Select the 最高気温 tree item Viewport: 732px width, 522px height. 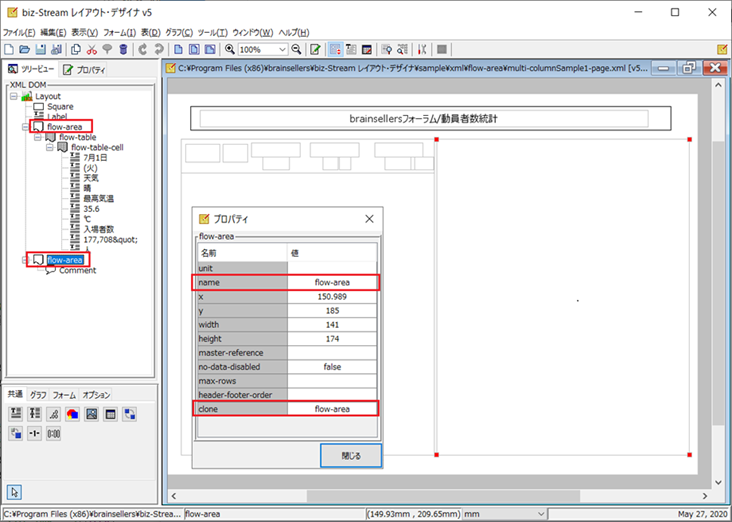pos(99,198)
